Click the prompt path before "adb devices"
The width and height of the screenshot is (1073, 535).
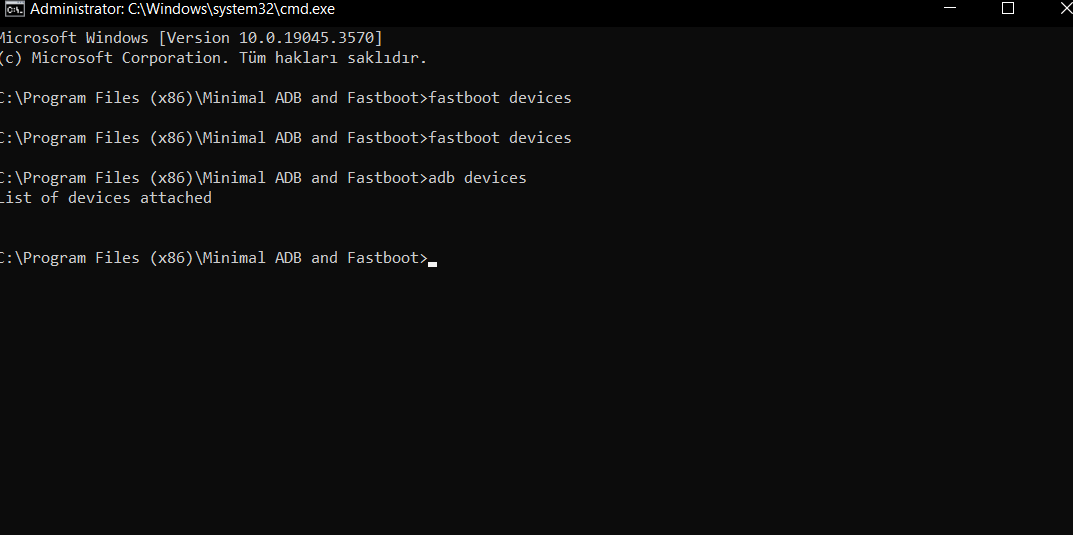coord(212,178)
